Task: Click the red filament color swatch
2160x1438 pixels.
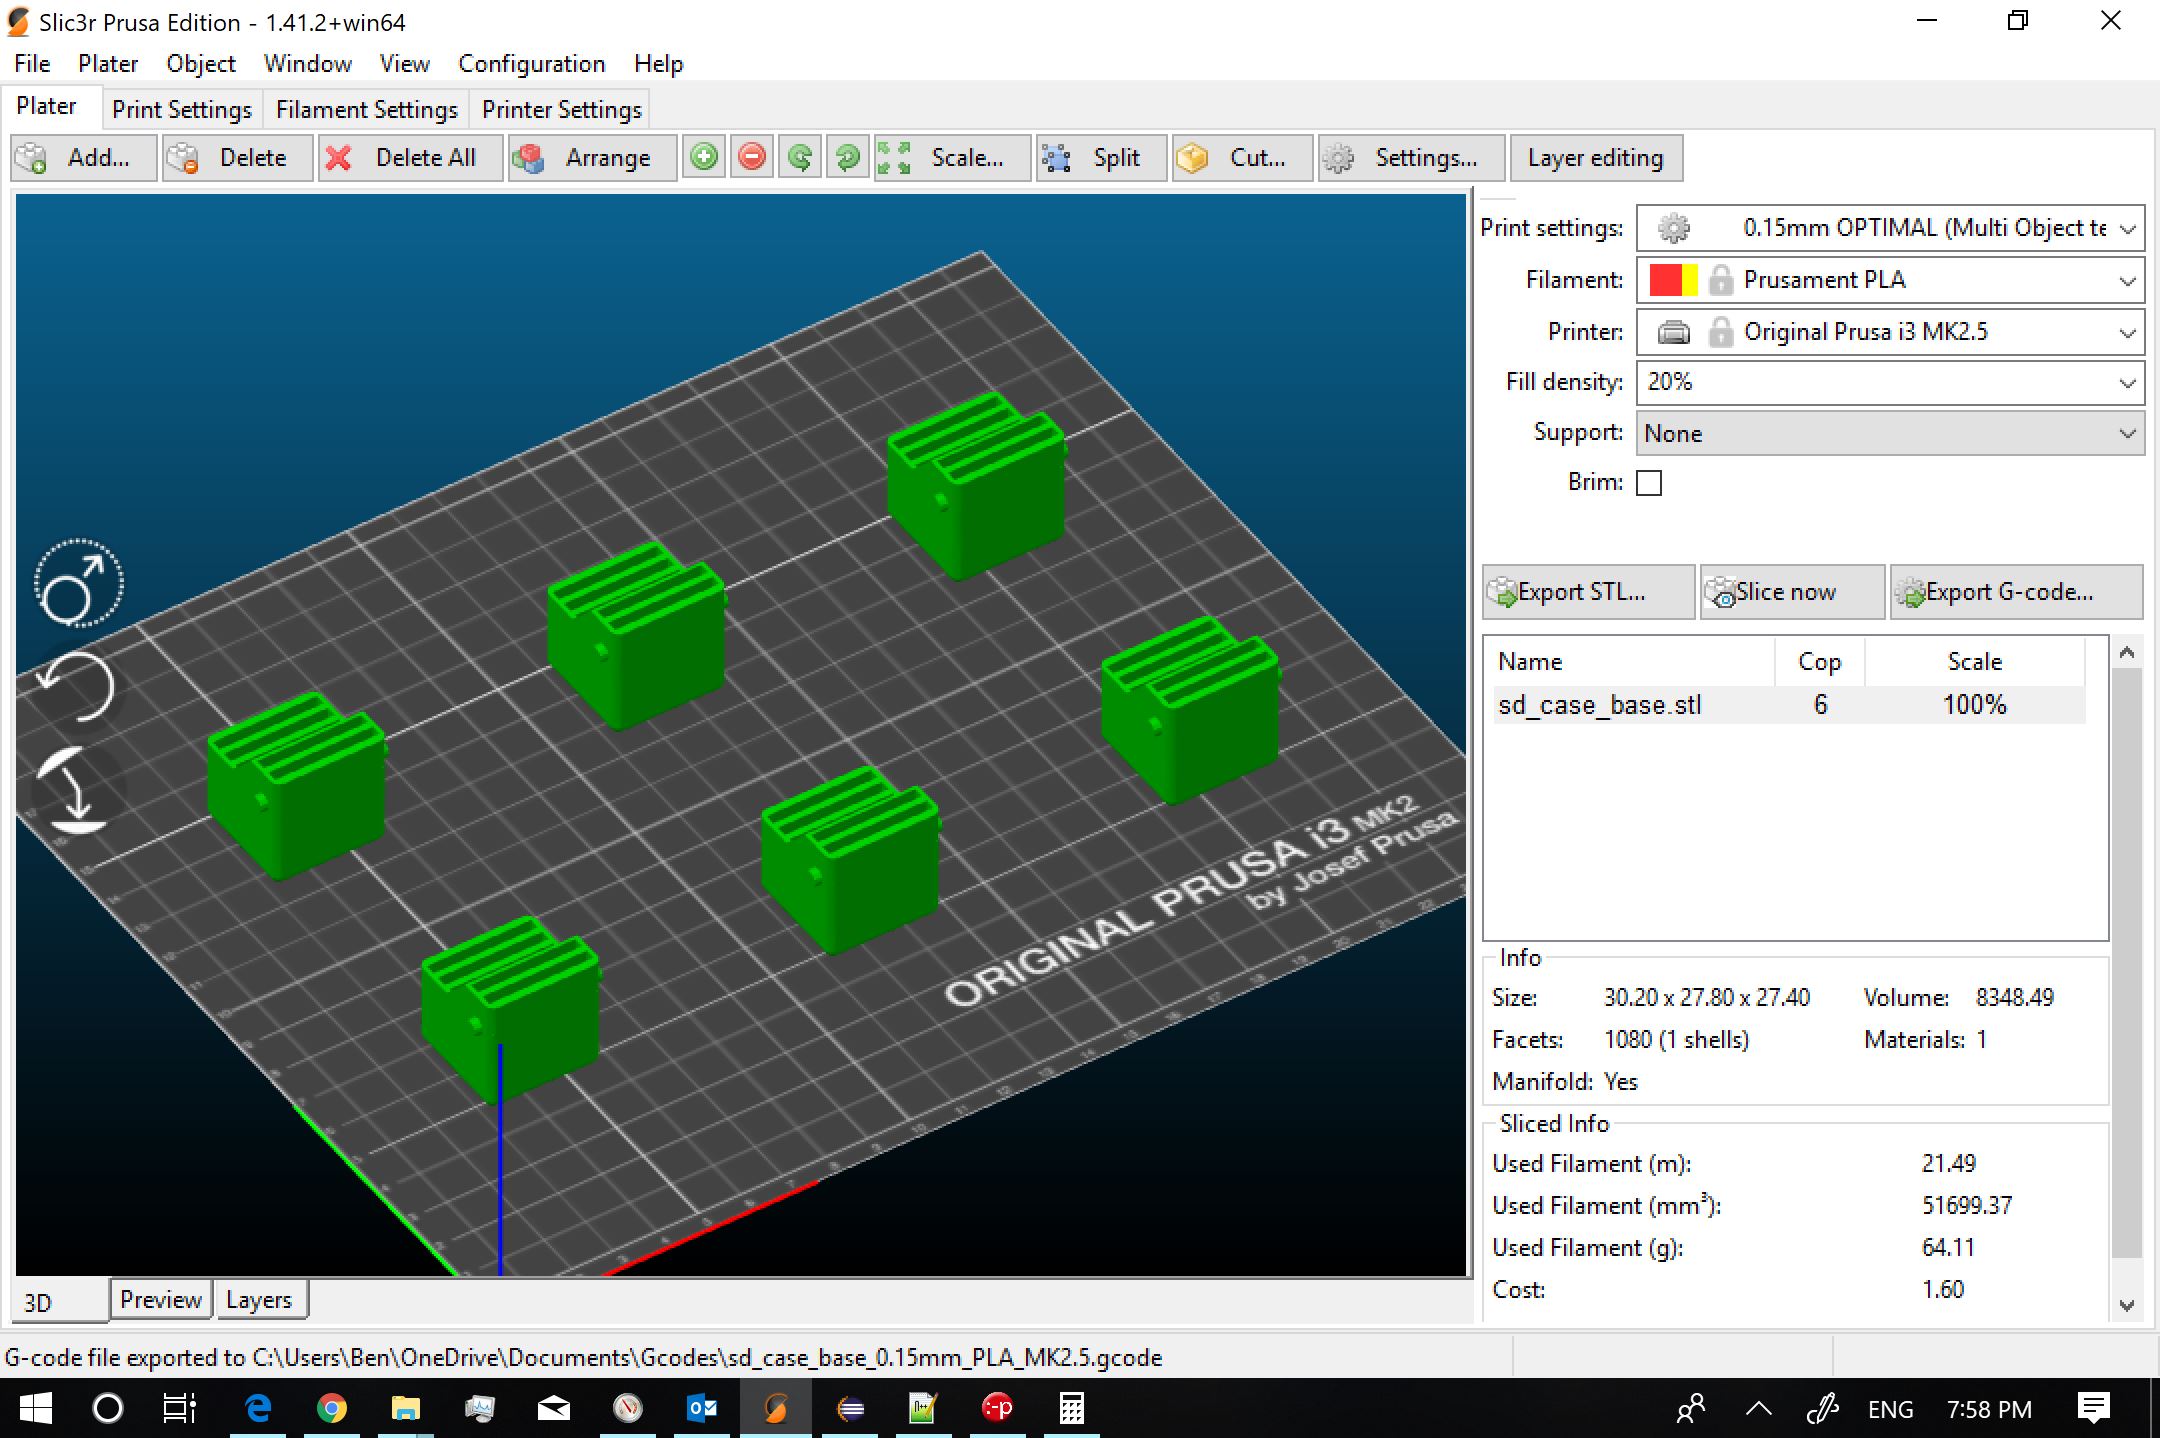Action: coord(1665,280)
